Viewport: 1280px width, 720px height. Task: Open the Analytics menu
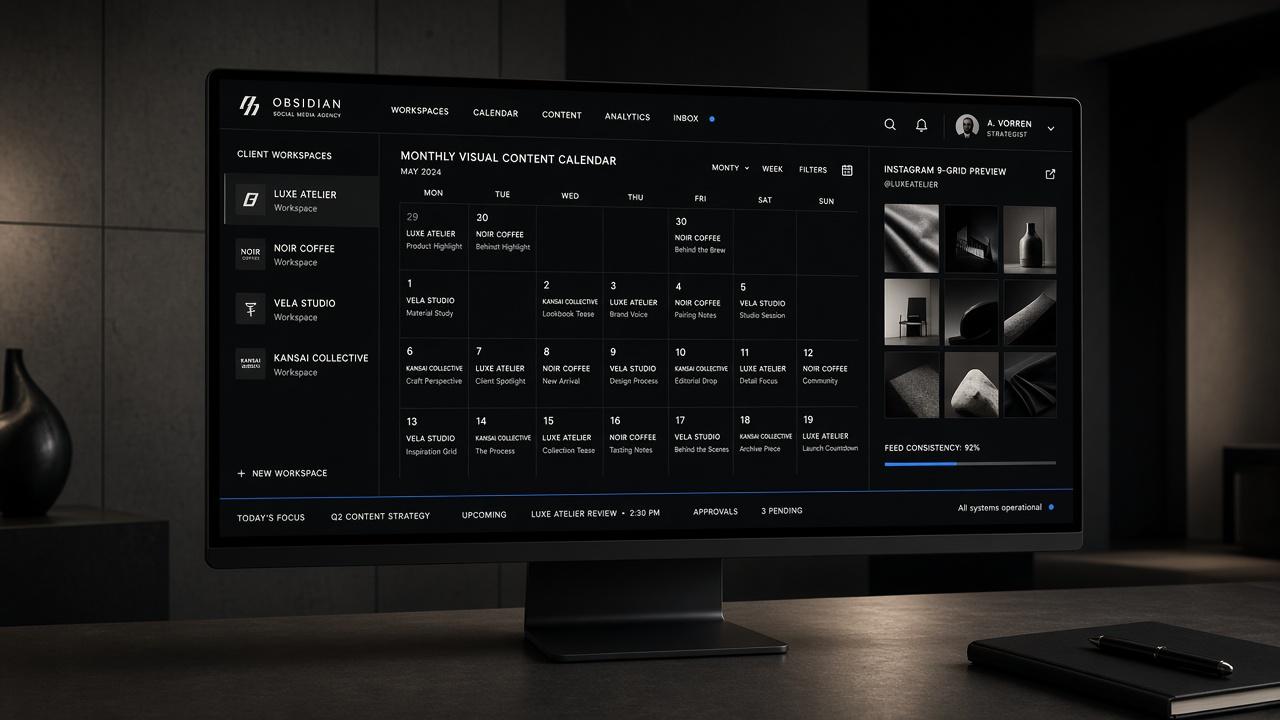627,117
